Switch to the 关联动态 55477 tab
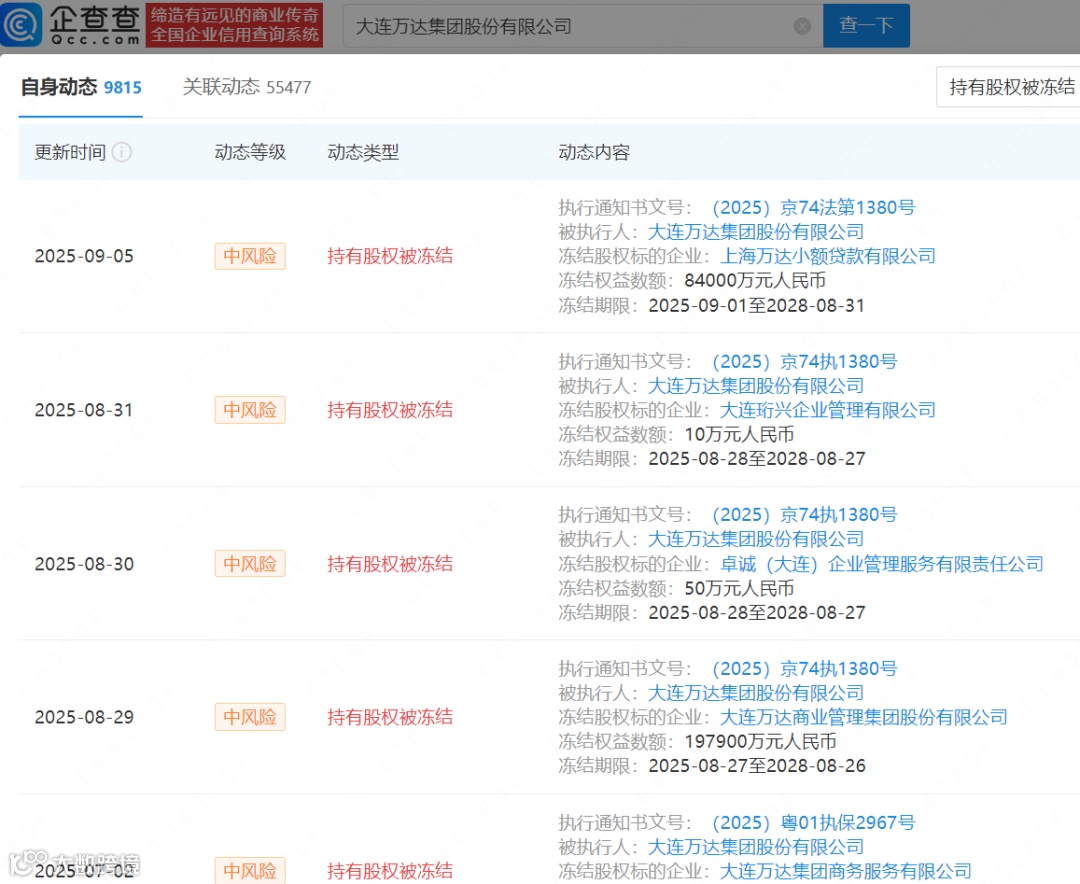1080x884 pixels. tap(247, 87)
